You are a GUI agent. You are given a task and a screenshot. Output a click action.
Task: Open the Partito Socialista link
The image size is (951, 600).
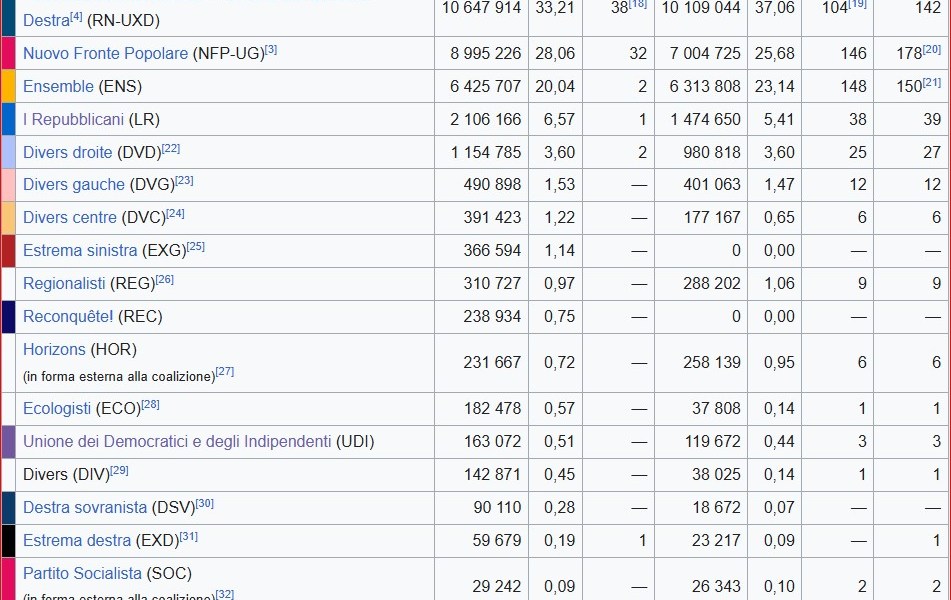(82, 574)
